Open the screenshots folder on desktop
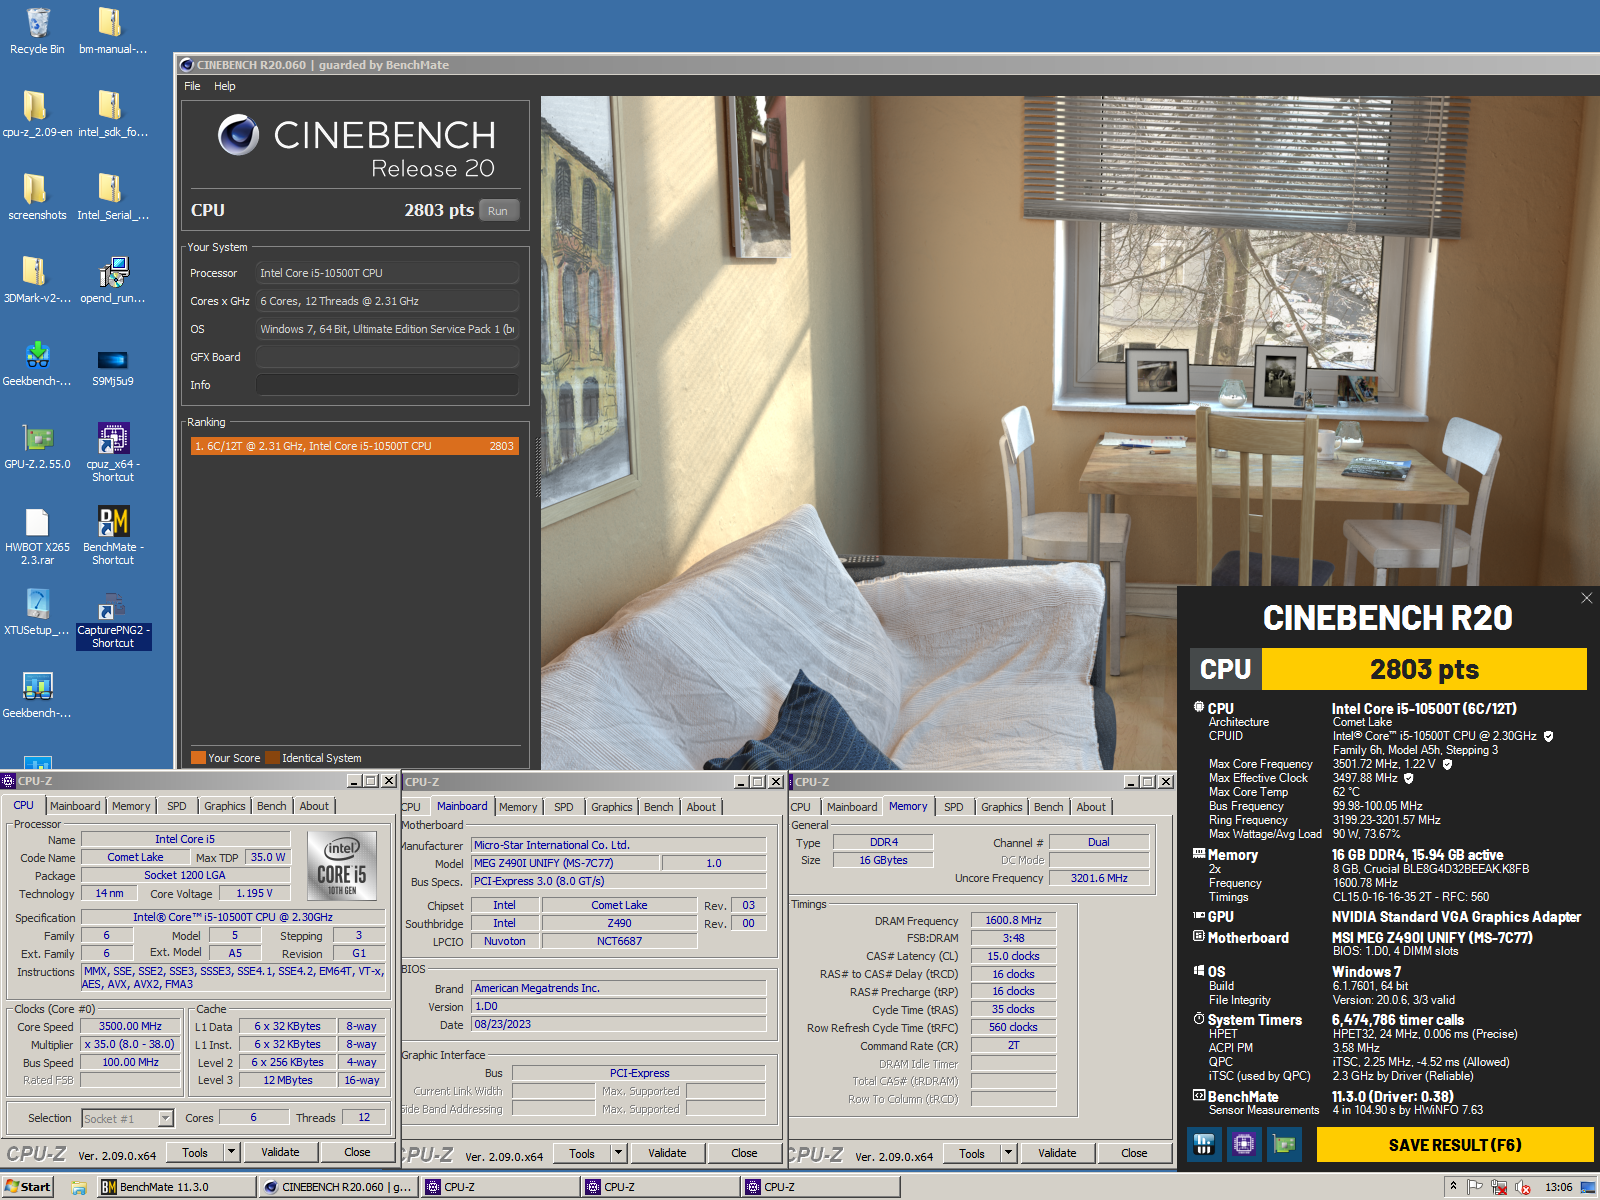Viewport: 1600px width, 1200px height. [37, 196]
